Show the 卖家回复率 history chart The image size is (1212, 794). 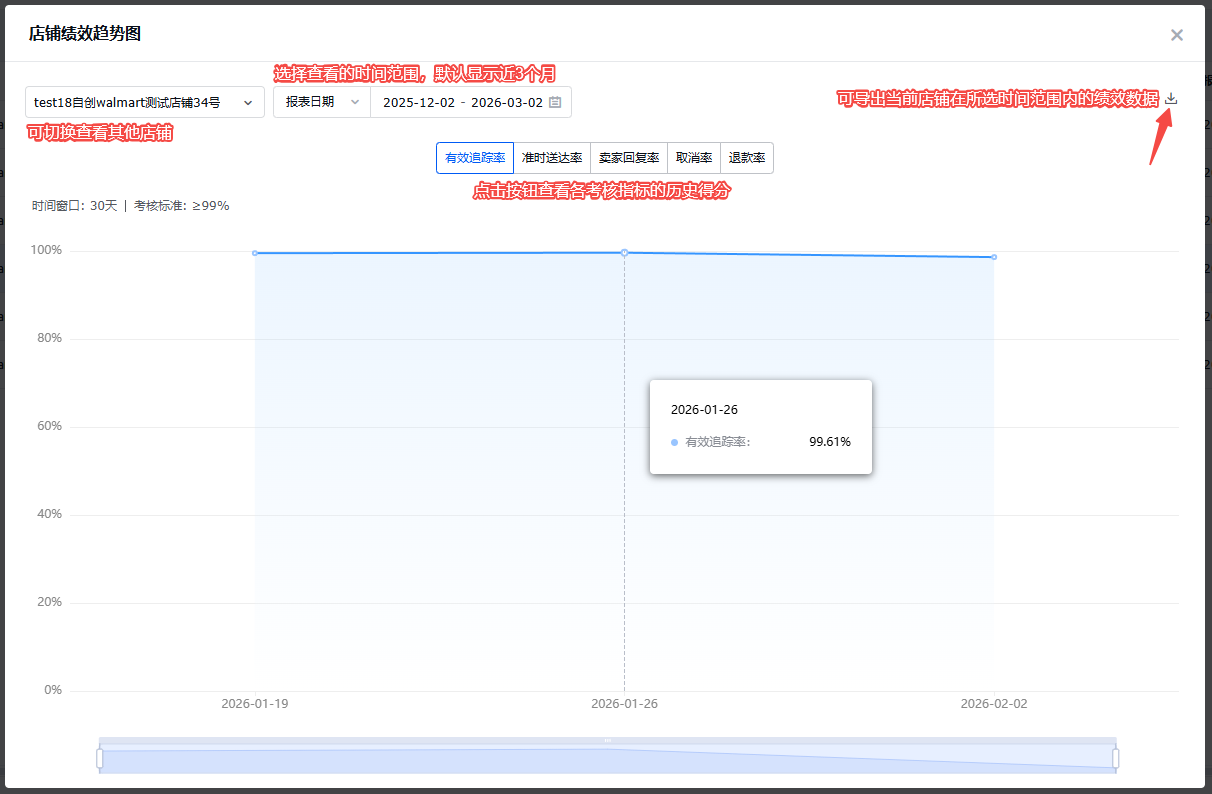click(x=629, y=158)
